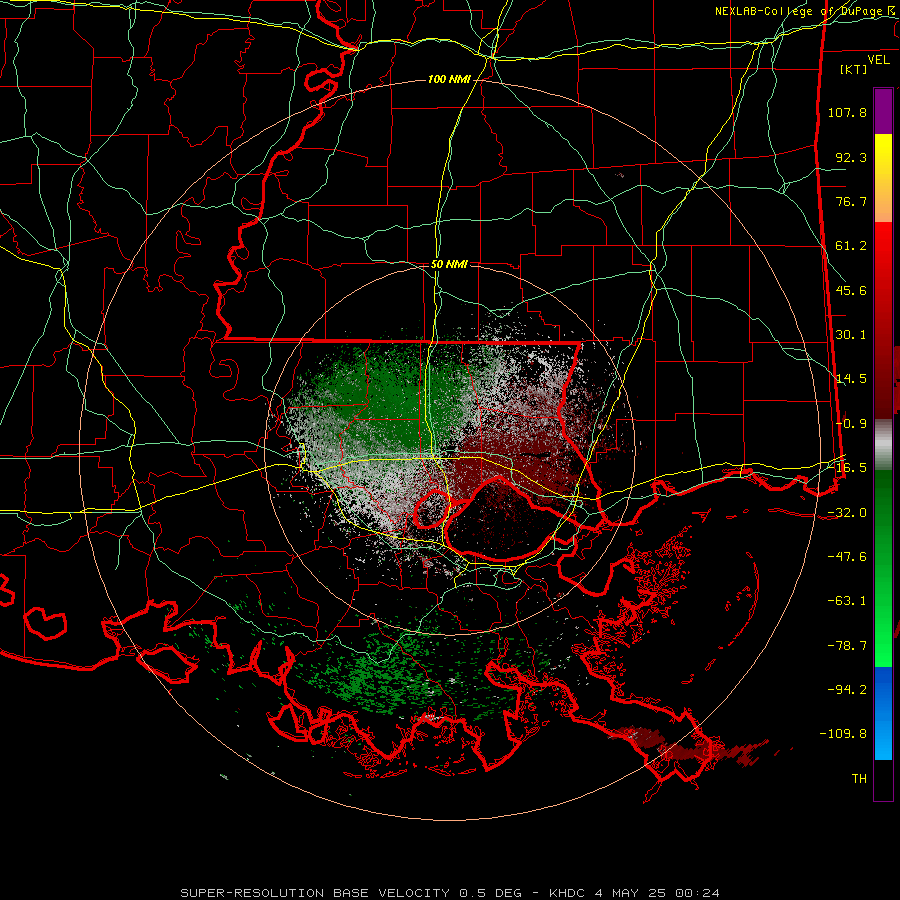
Task: Click the TH legend label
Action: (x=859, y=779)
